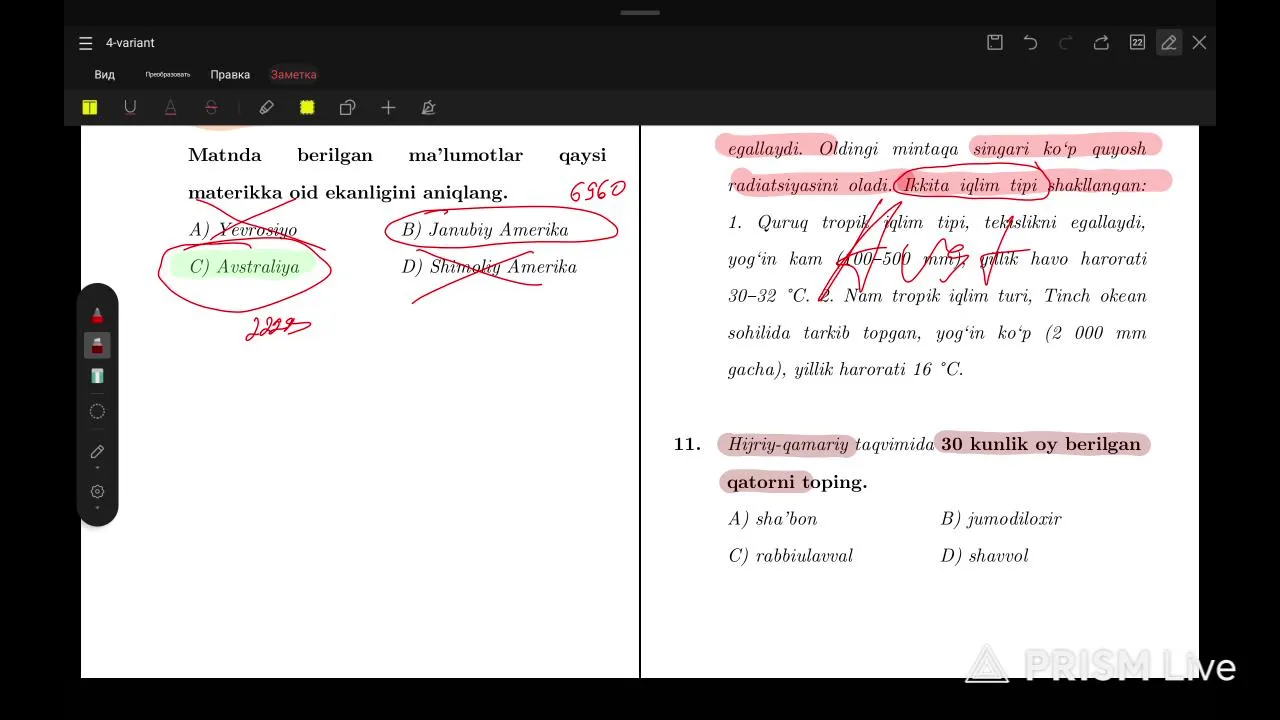
Task: Select the yellow text highlight tool
Action: pos(90,107)
